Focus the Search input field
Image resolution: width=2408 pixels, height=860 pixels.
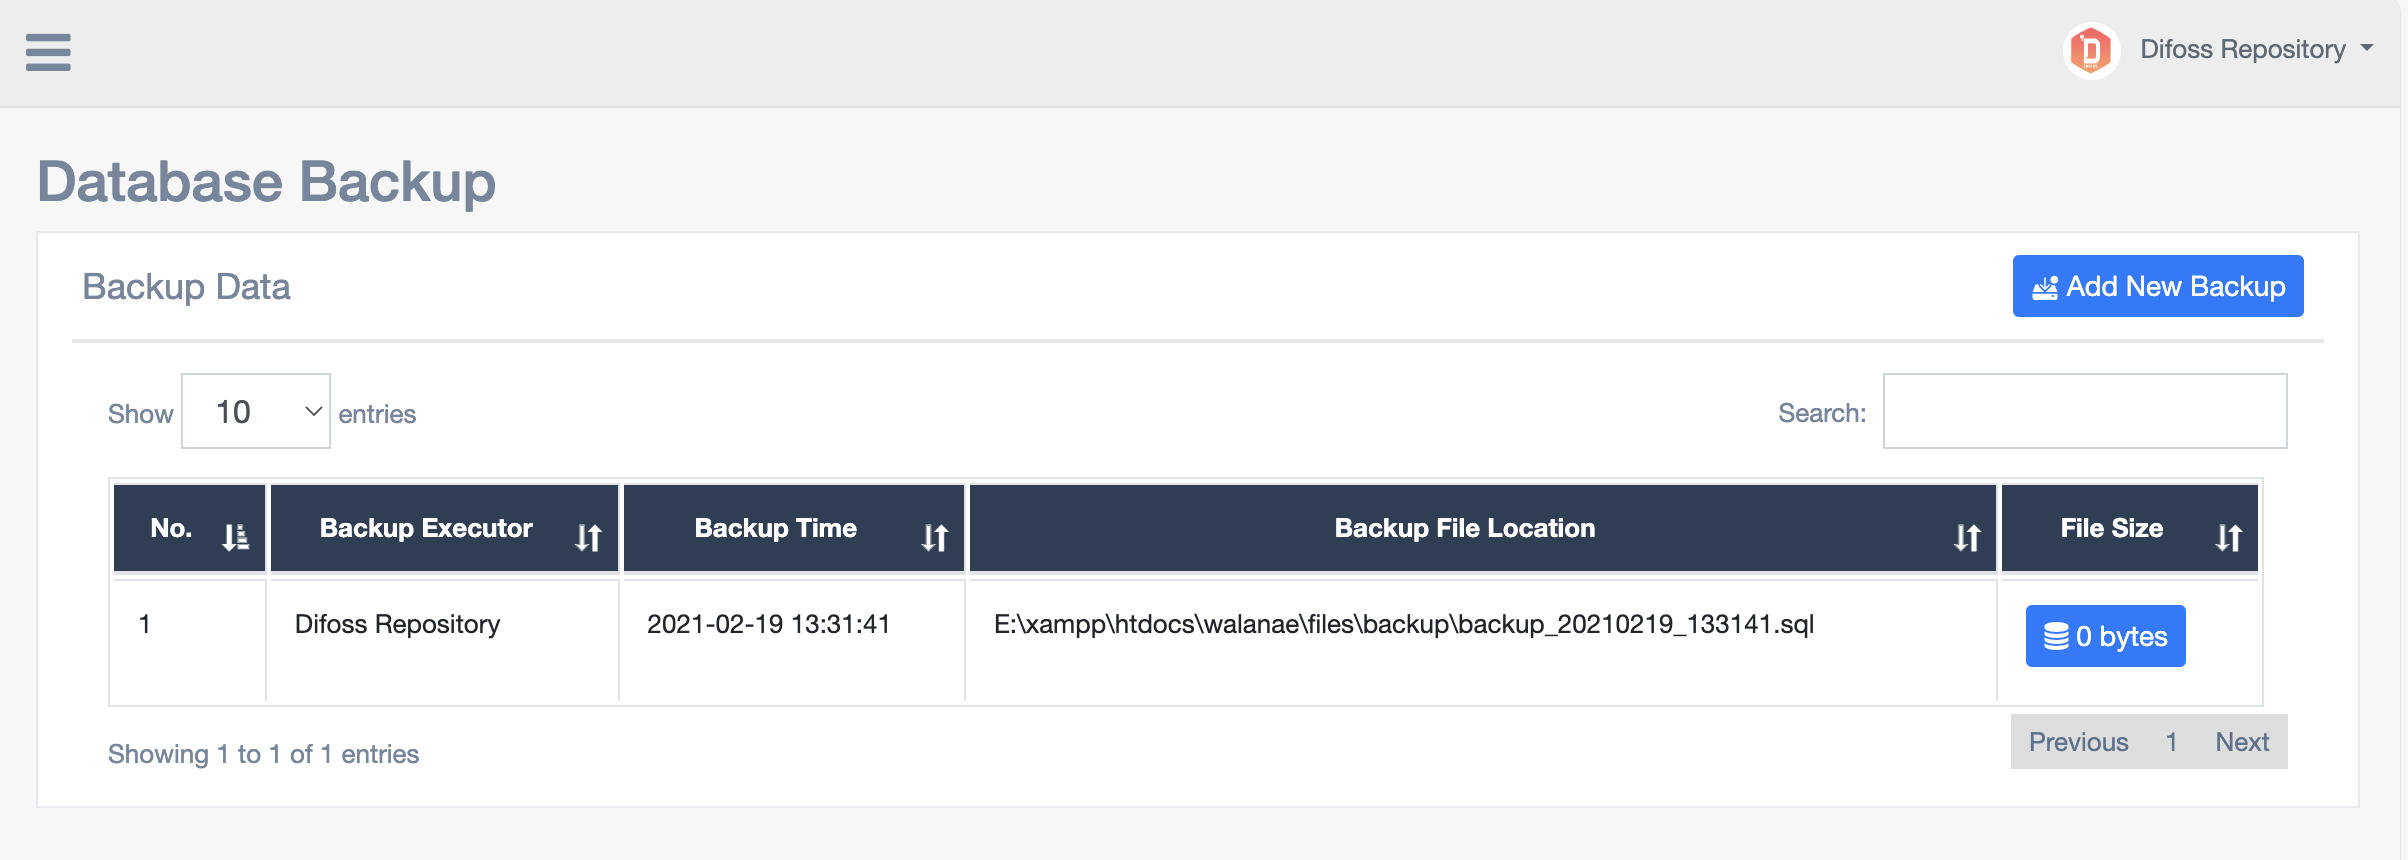click(2085, 411)
